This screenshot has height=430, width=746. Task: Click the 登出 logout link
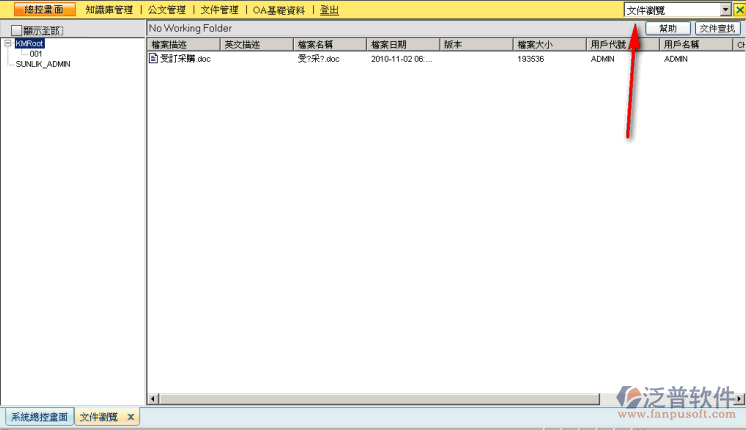tap(329, 10)
